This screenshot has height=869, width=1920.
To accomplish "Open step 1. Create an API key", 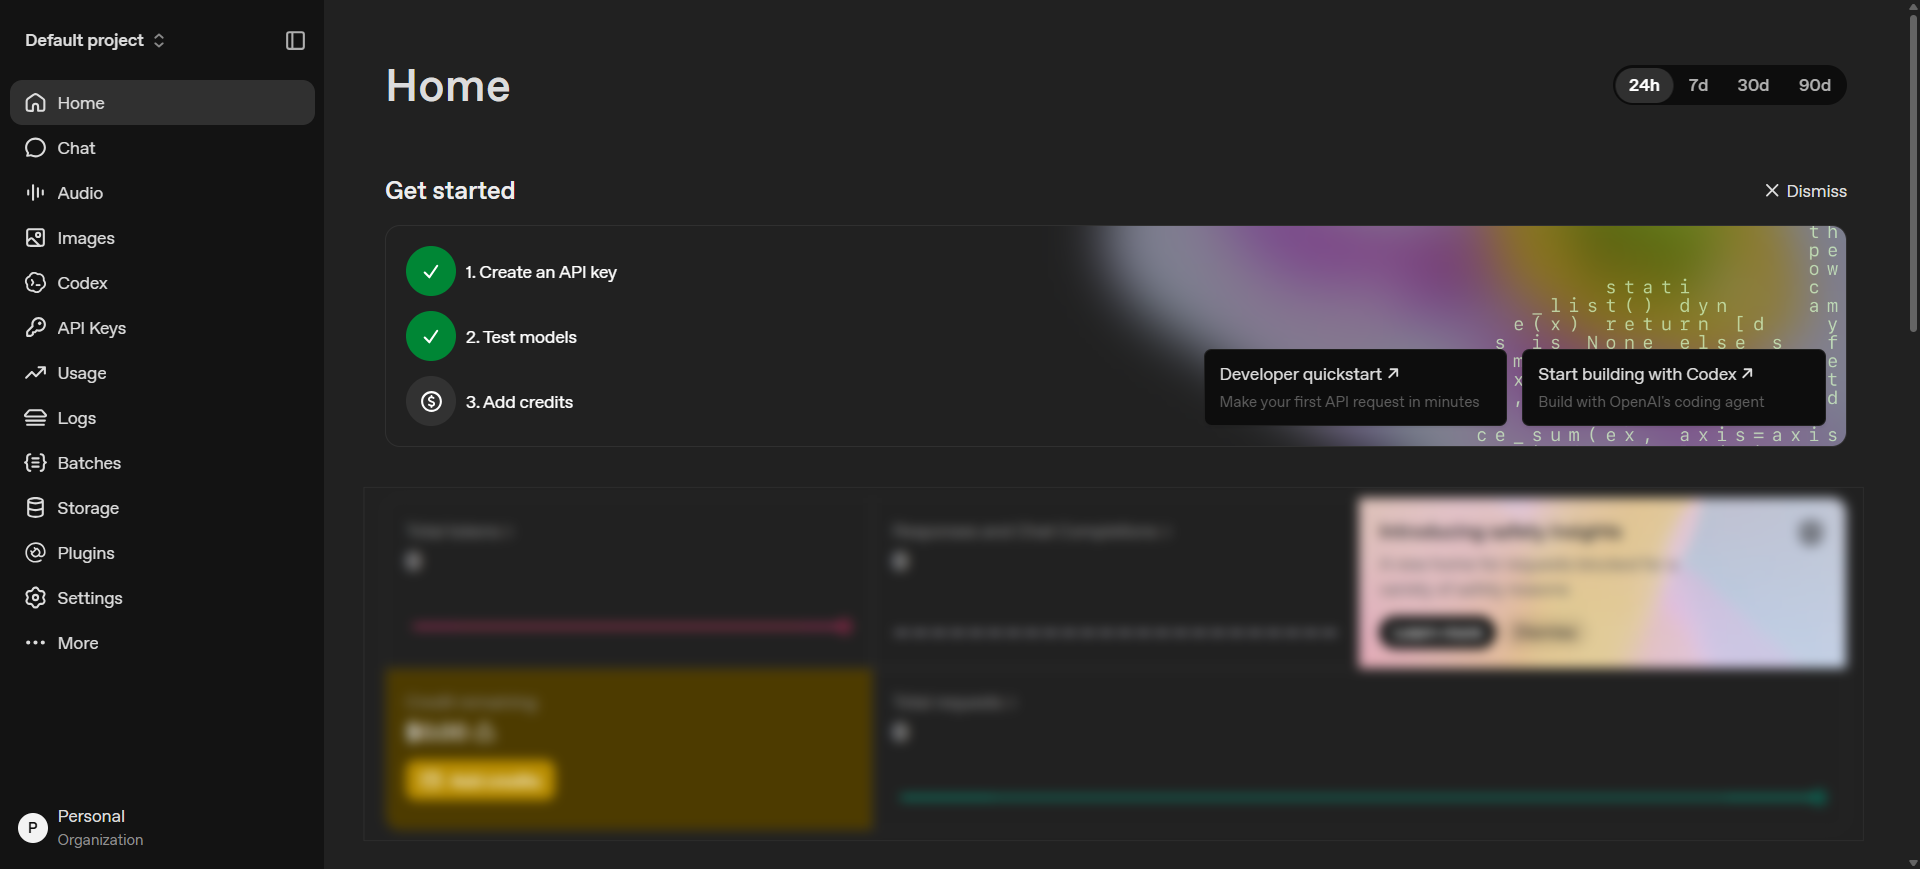I will [x=541, y=272].
